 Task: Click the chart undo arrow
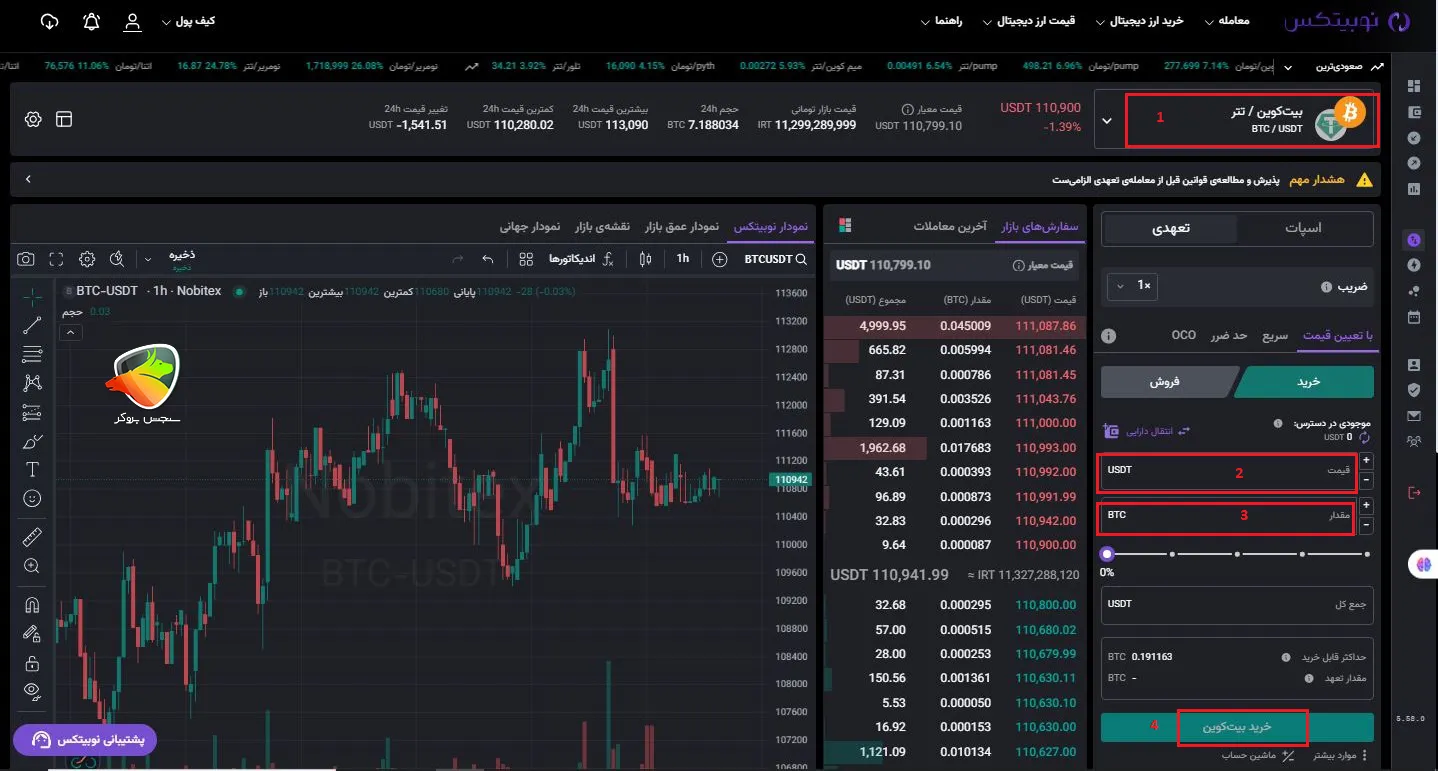[x=488, y=259]
